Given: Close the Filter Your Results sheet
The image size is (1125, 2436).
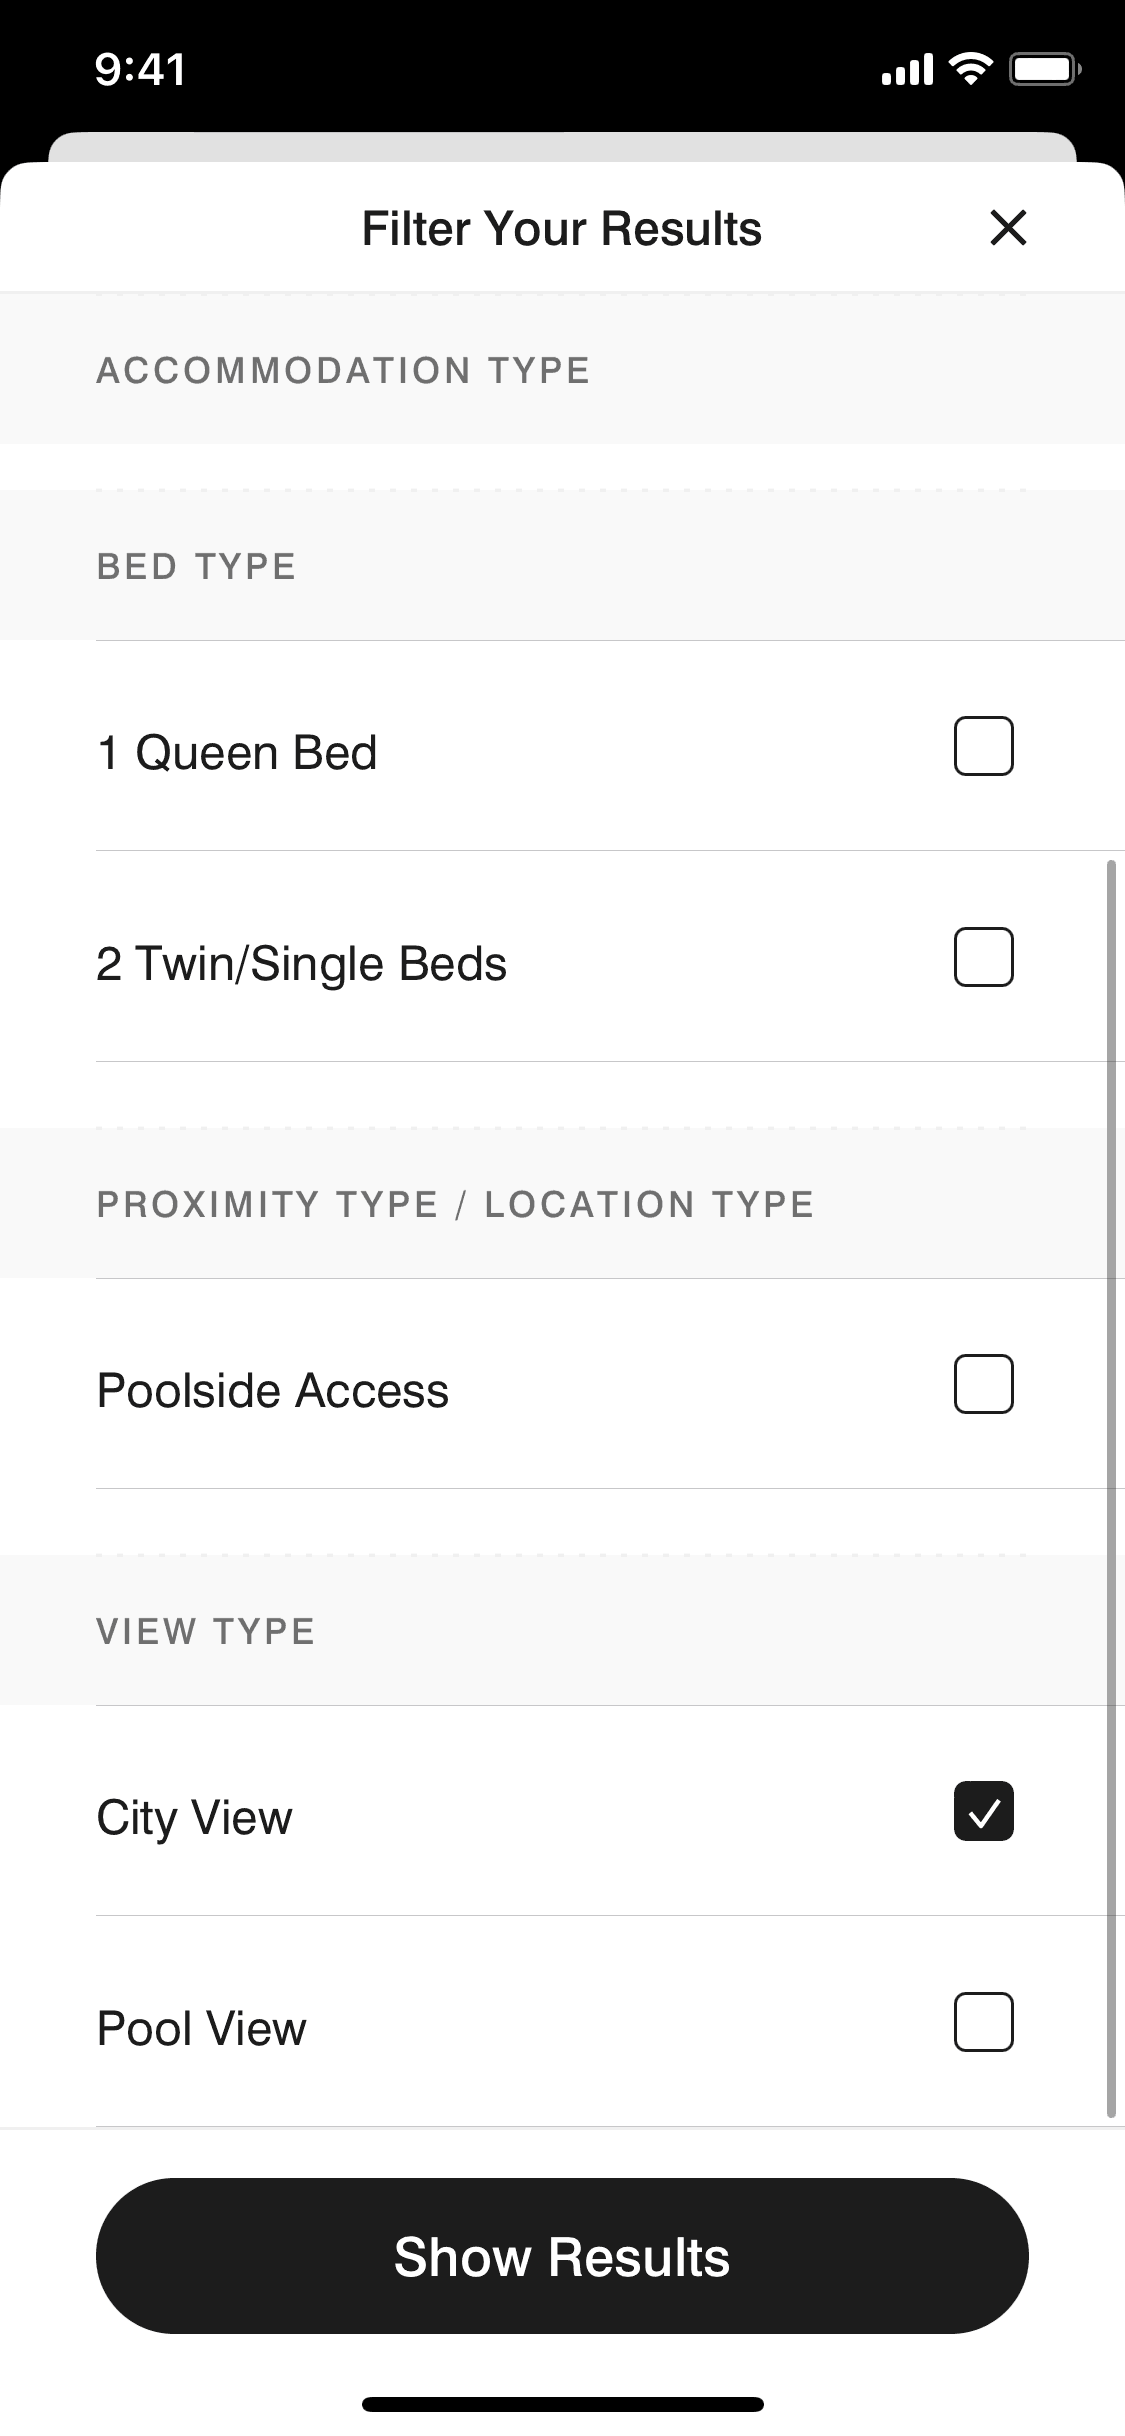Looking at the screenshot, I should [1008, 228].
